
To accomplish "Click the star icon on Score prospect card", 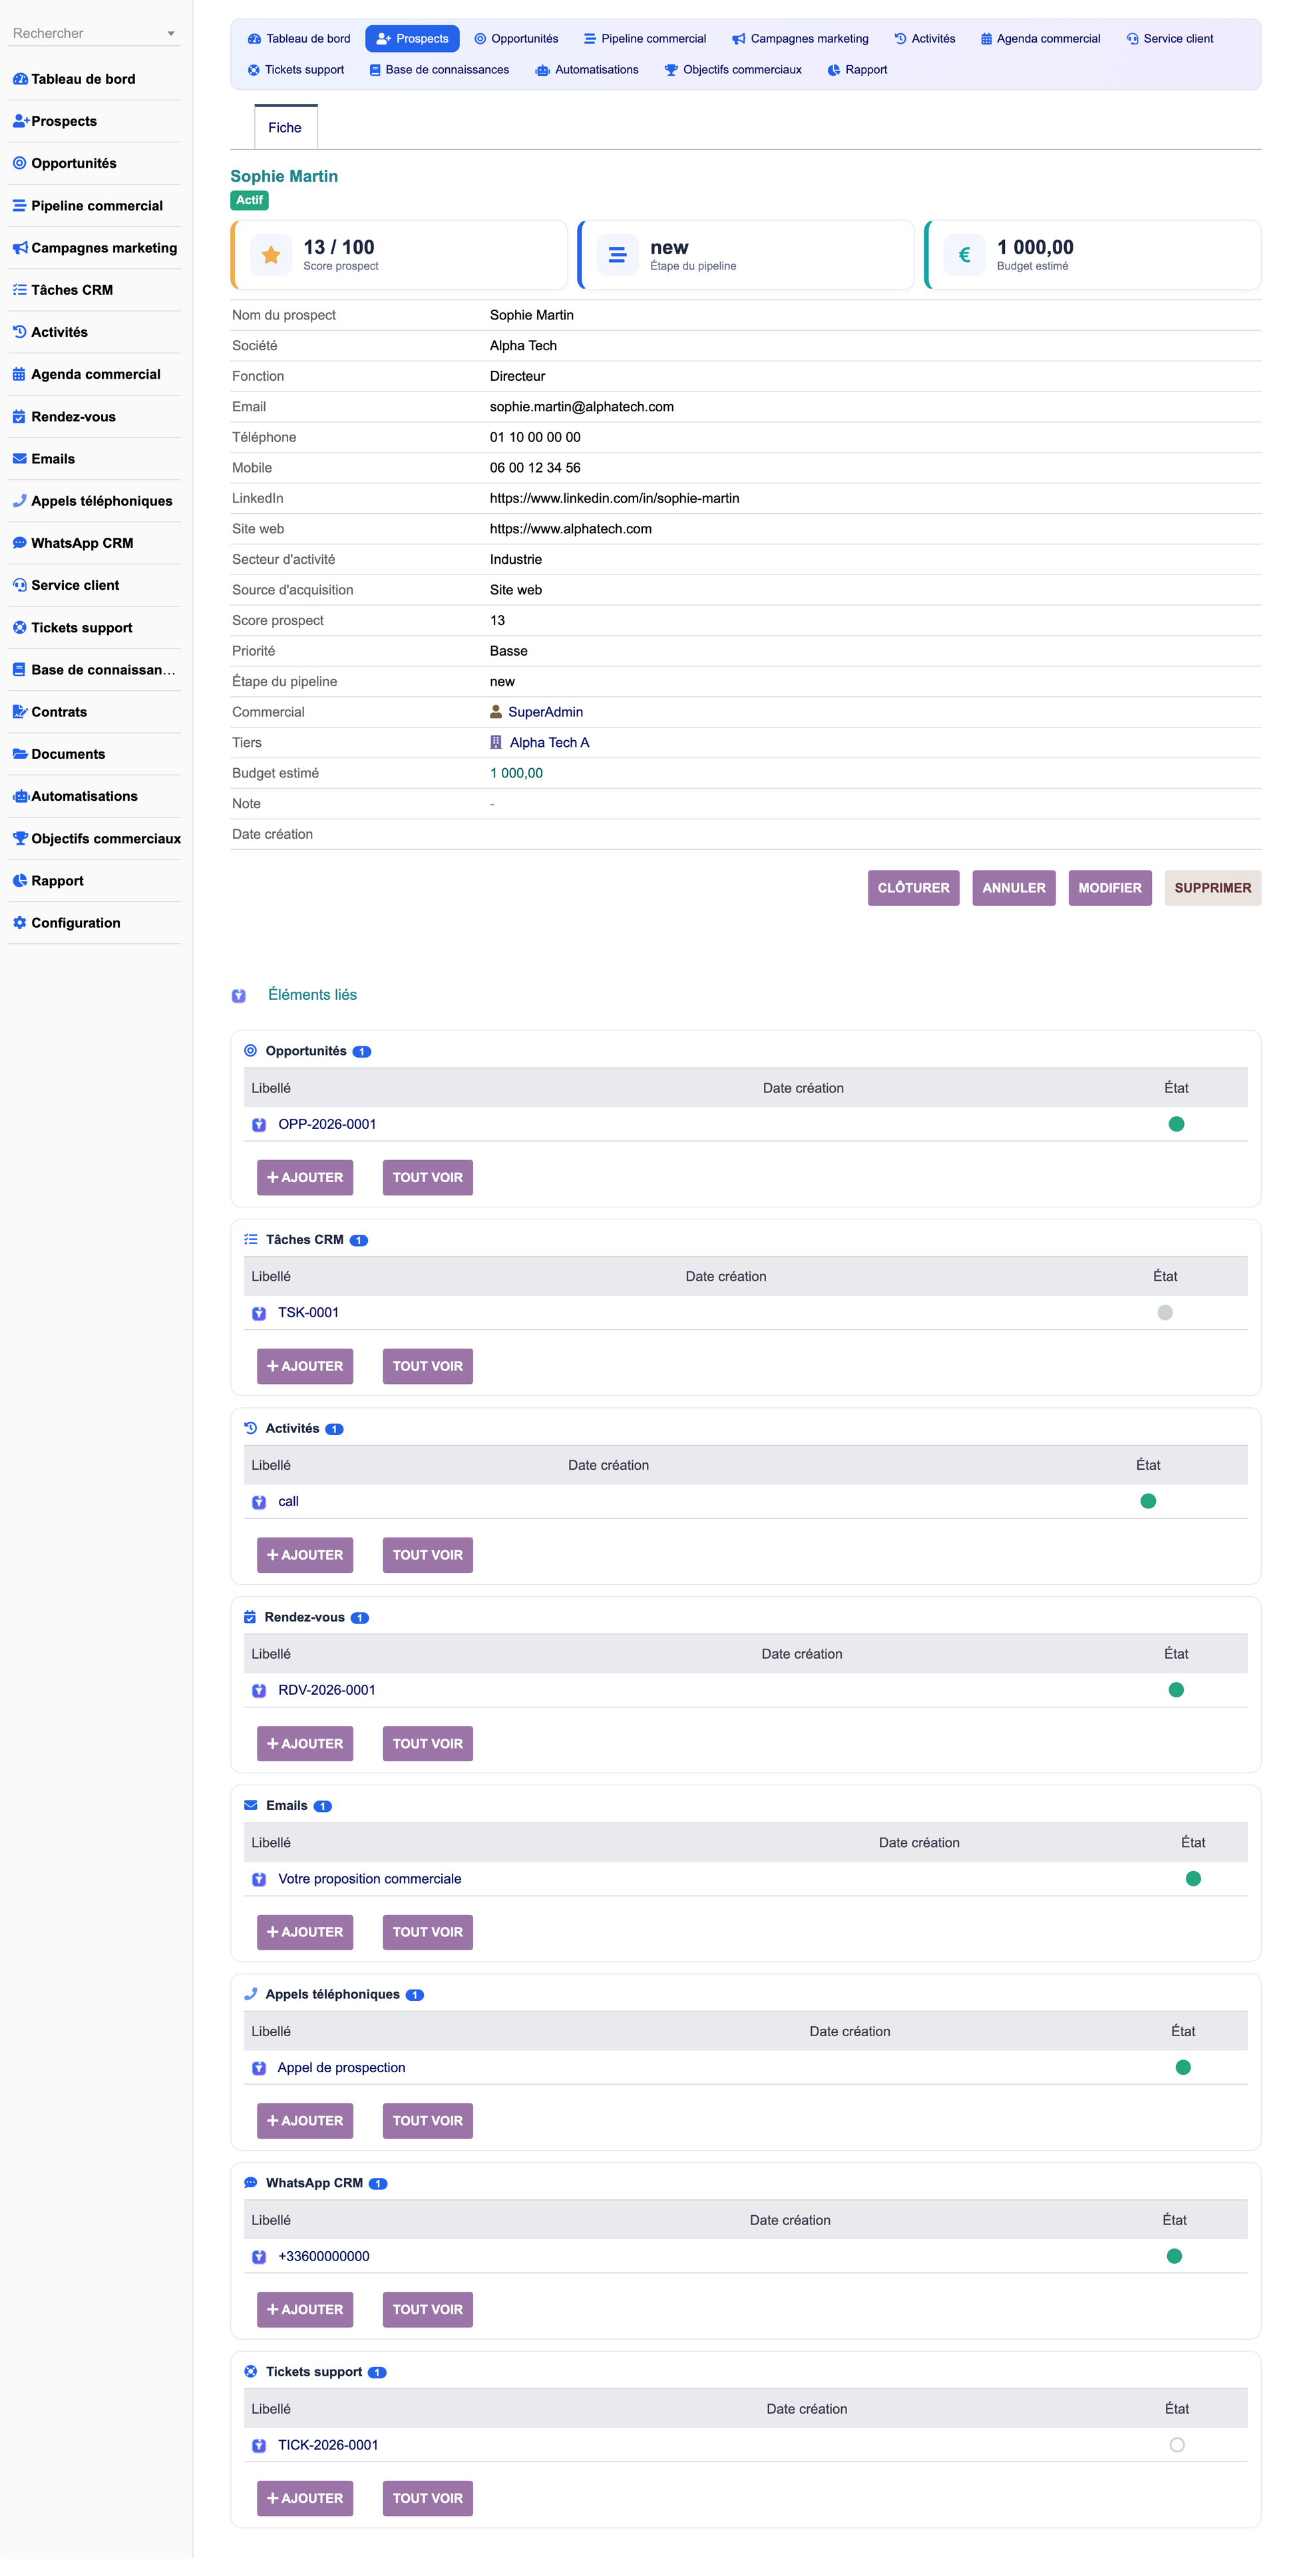I will coord(271,255).
